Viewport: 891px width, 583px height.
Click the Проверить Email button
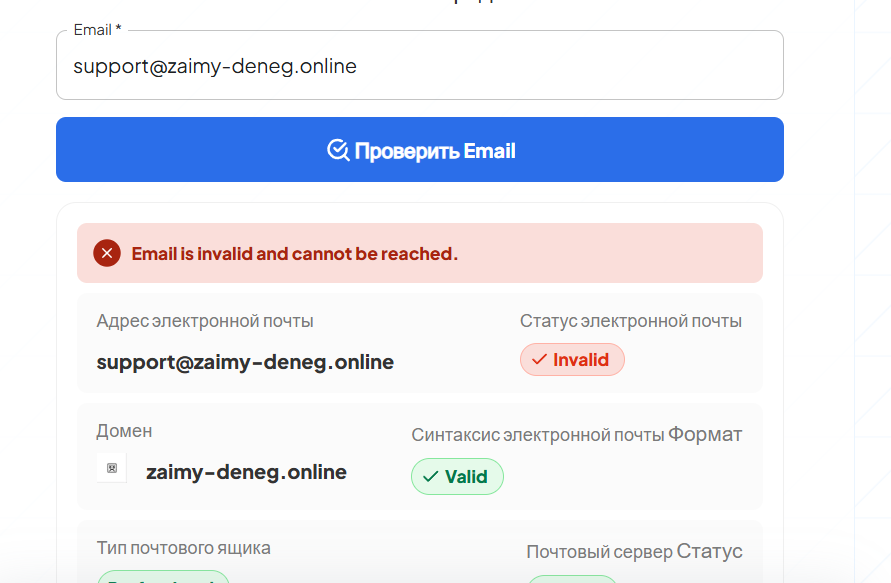click(419, 149)
